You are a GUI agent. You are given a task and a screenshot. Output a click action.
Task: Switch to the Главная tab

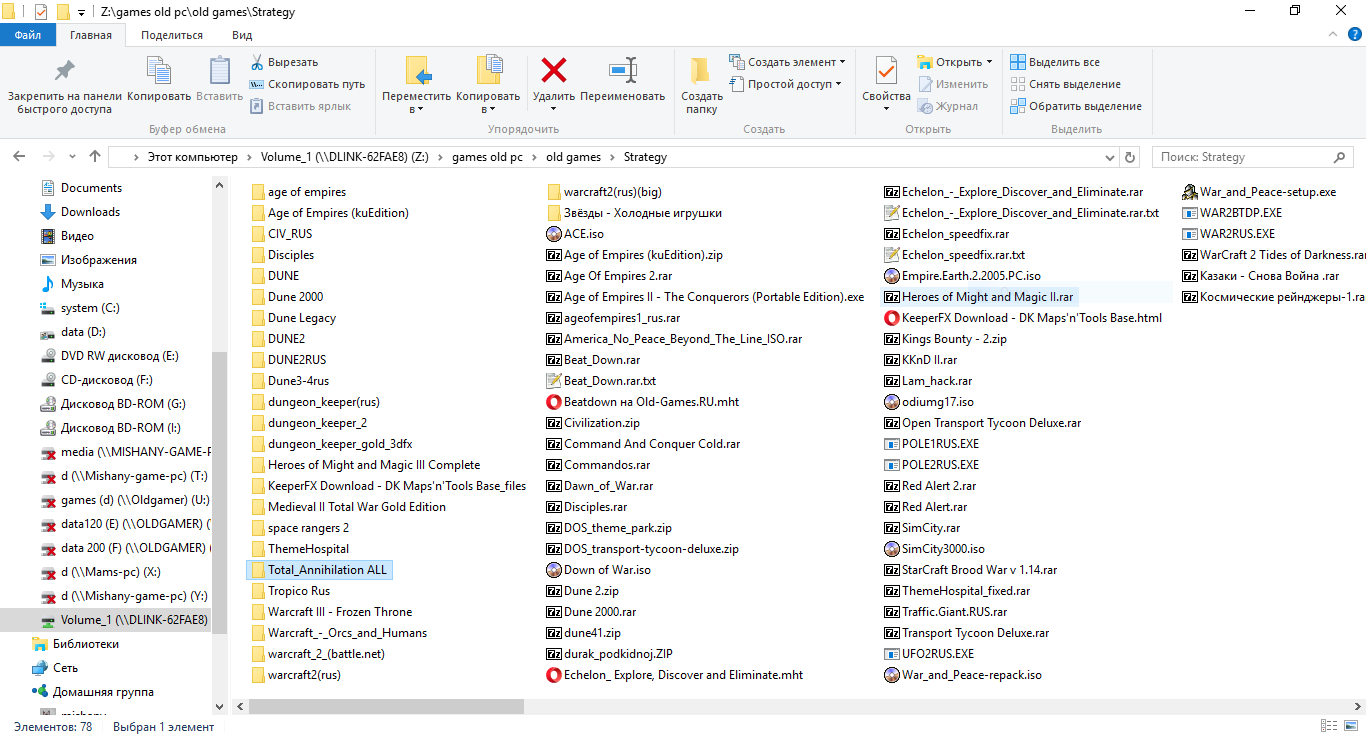[91, 35]
